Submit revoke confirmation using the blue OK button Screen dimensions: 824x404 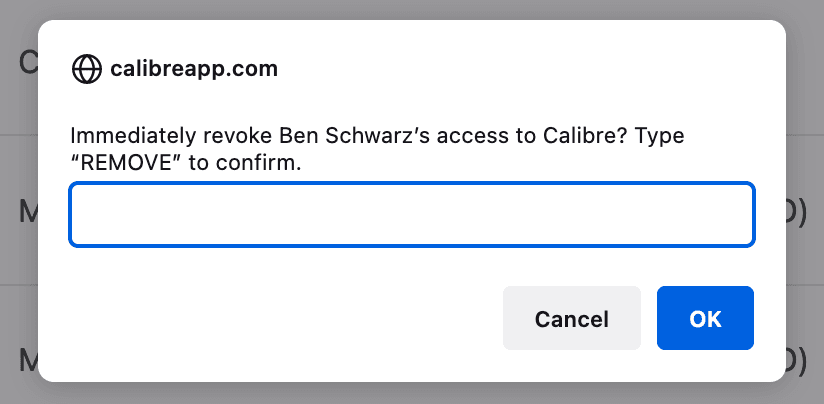(705, 319)
